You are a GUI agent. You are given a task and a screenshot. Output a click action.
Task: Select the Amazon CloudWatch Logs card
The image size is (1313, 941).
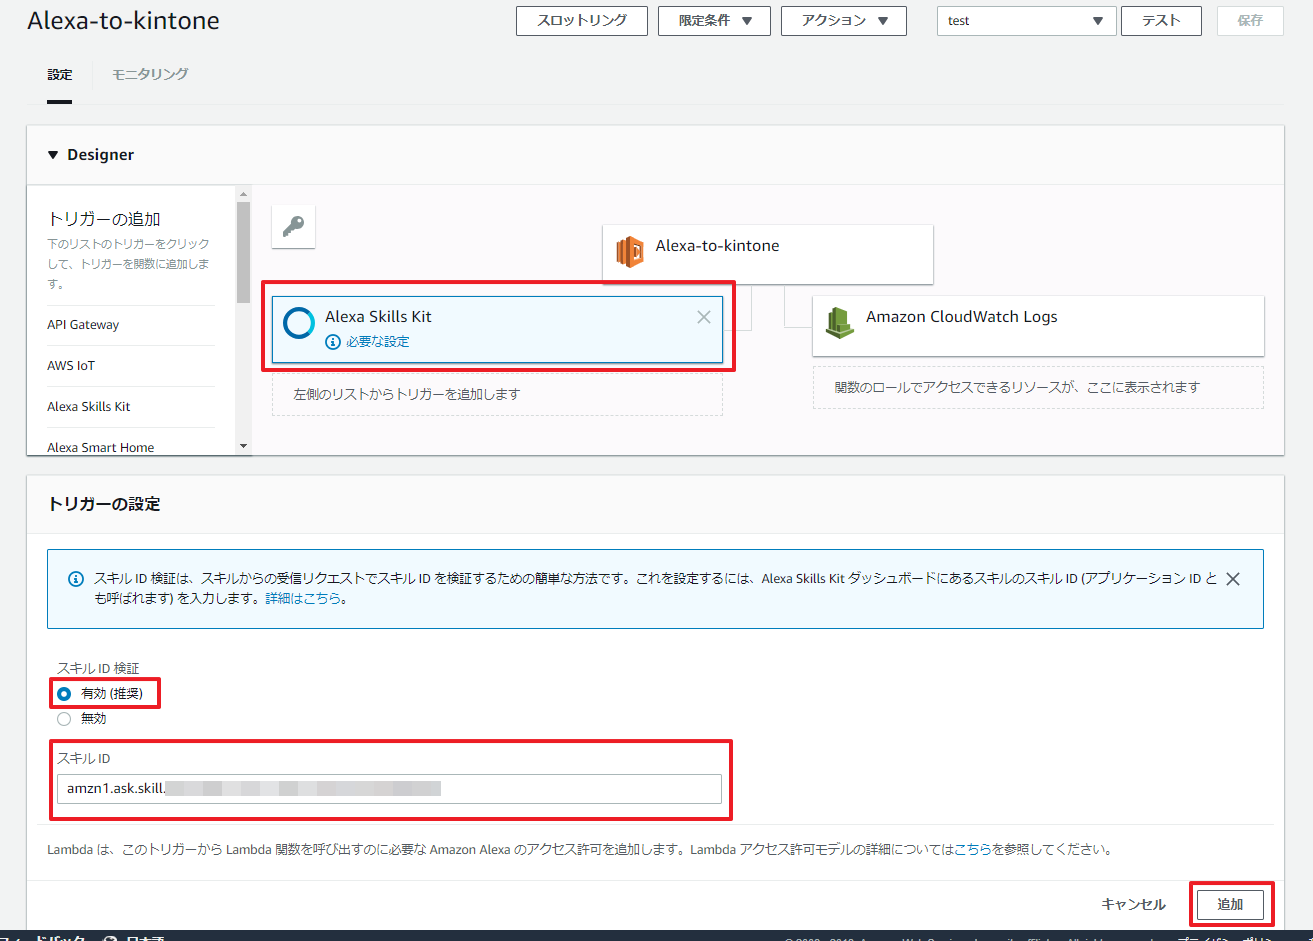[1038, 325]
